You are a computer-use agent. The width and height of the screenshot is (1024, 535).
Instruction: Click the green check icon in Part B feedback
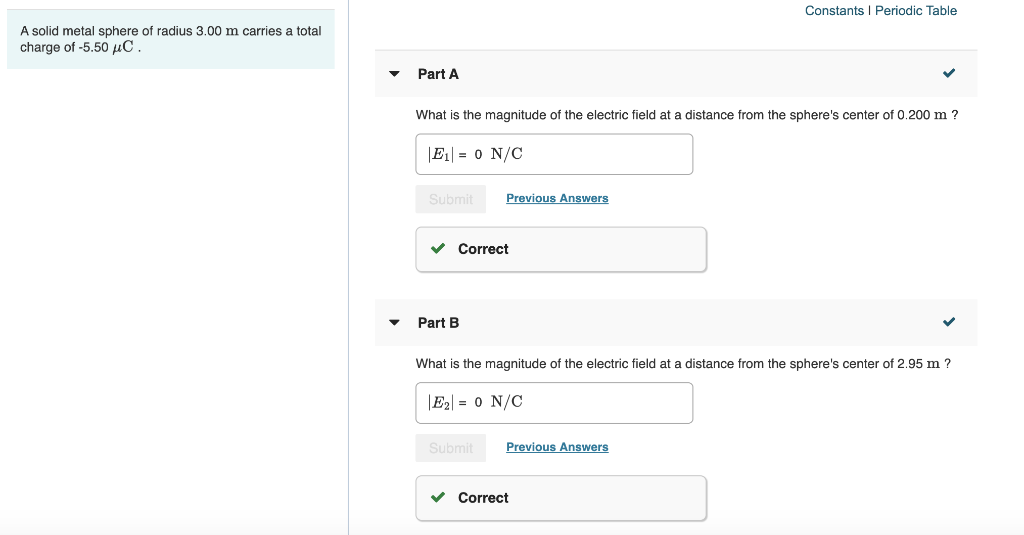point(438,498)
